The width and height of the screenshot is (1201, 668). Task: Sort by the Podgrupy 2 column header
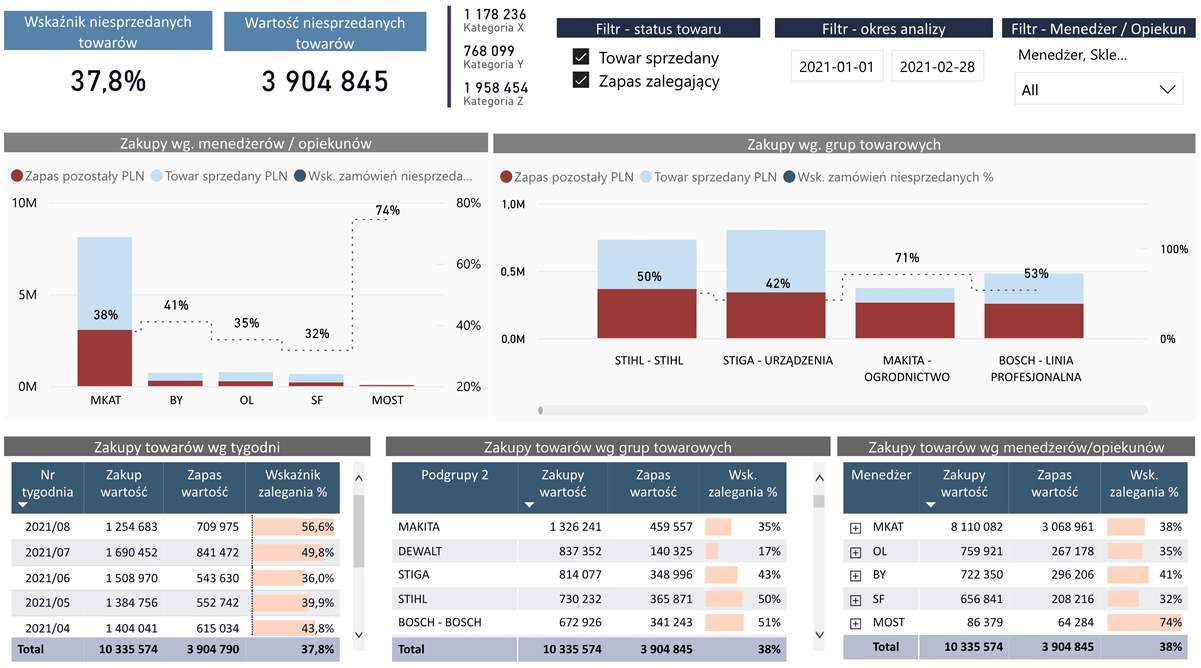(x=454, y=476)
